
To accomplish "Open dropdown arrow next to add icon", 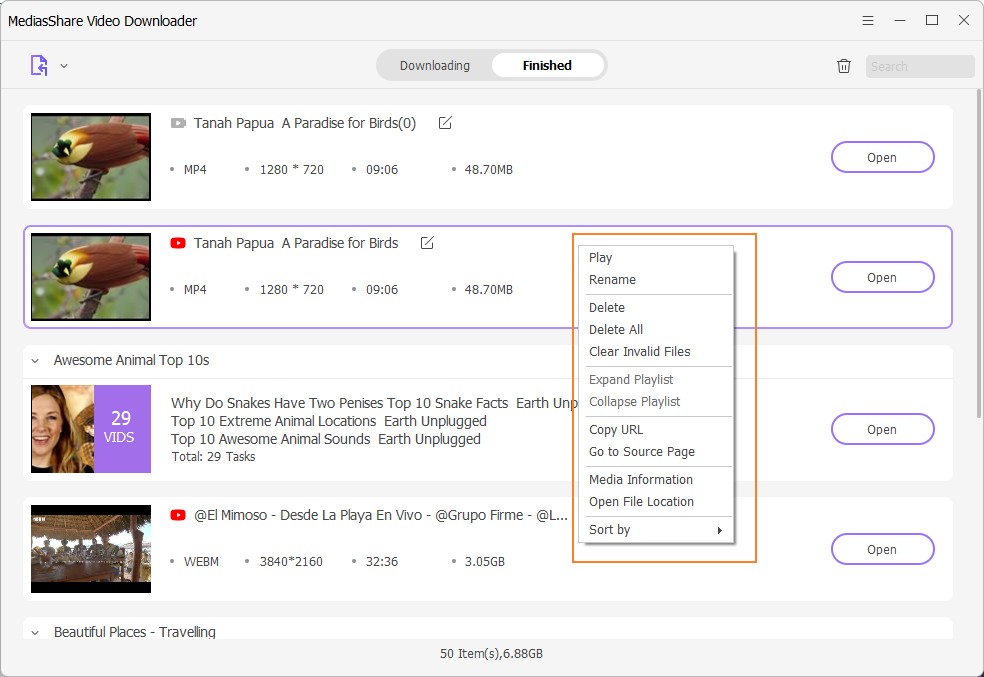I will (64, 66).
